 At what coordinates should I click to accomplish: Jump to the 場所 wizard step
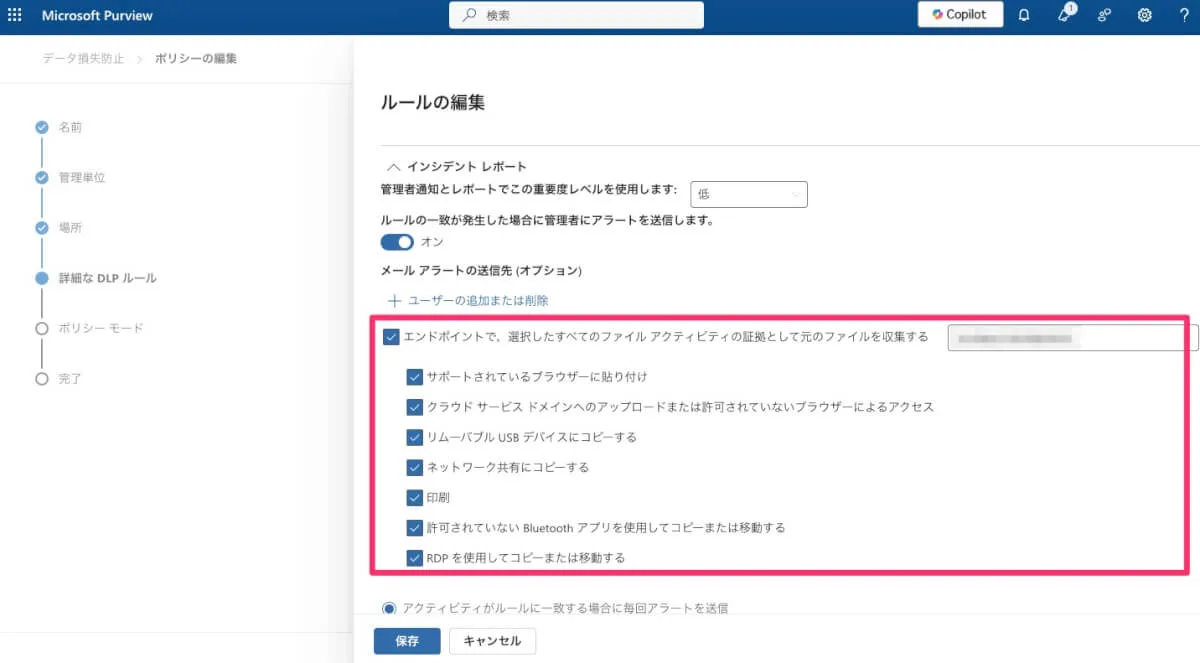70,228
